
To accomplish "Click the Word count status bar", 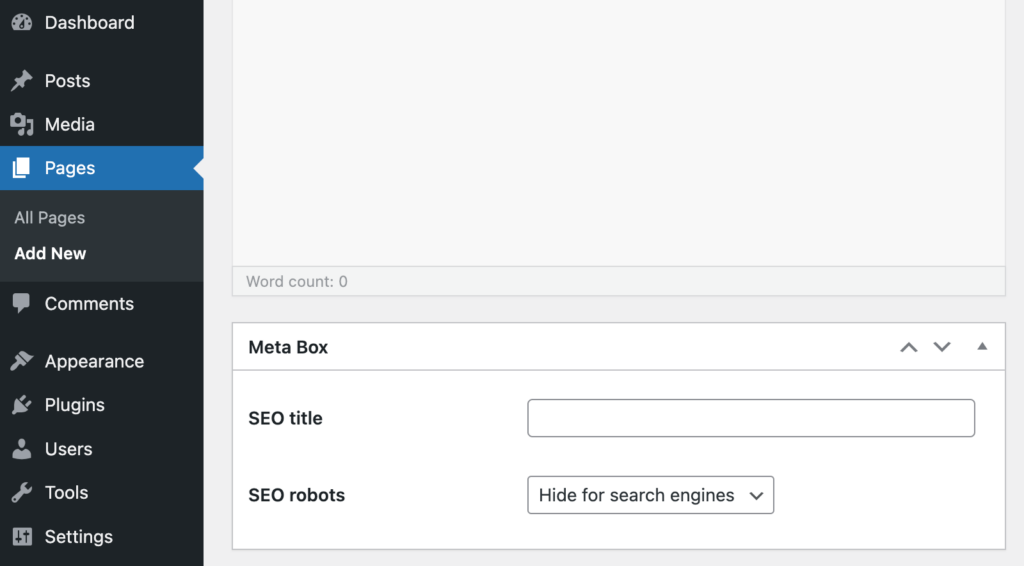I will [618, 282].
